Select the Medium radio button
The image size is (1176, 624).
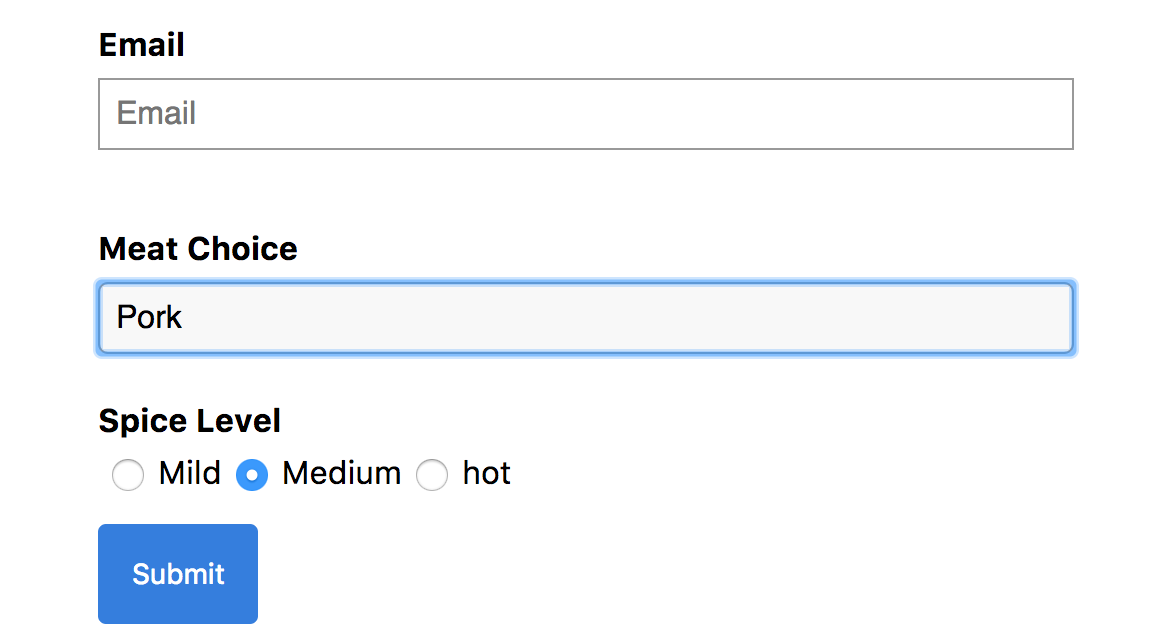click(252, 475)
